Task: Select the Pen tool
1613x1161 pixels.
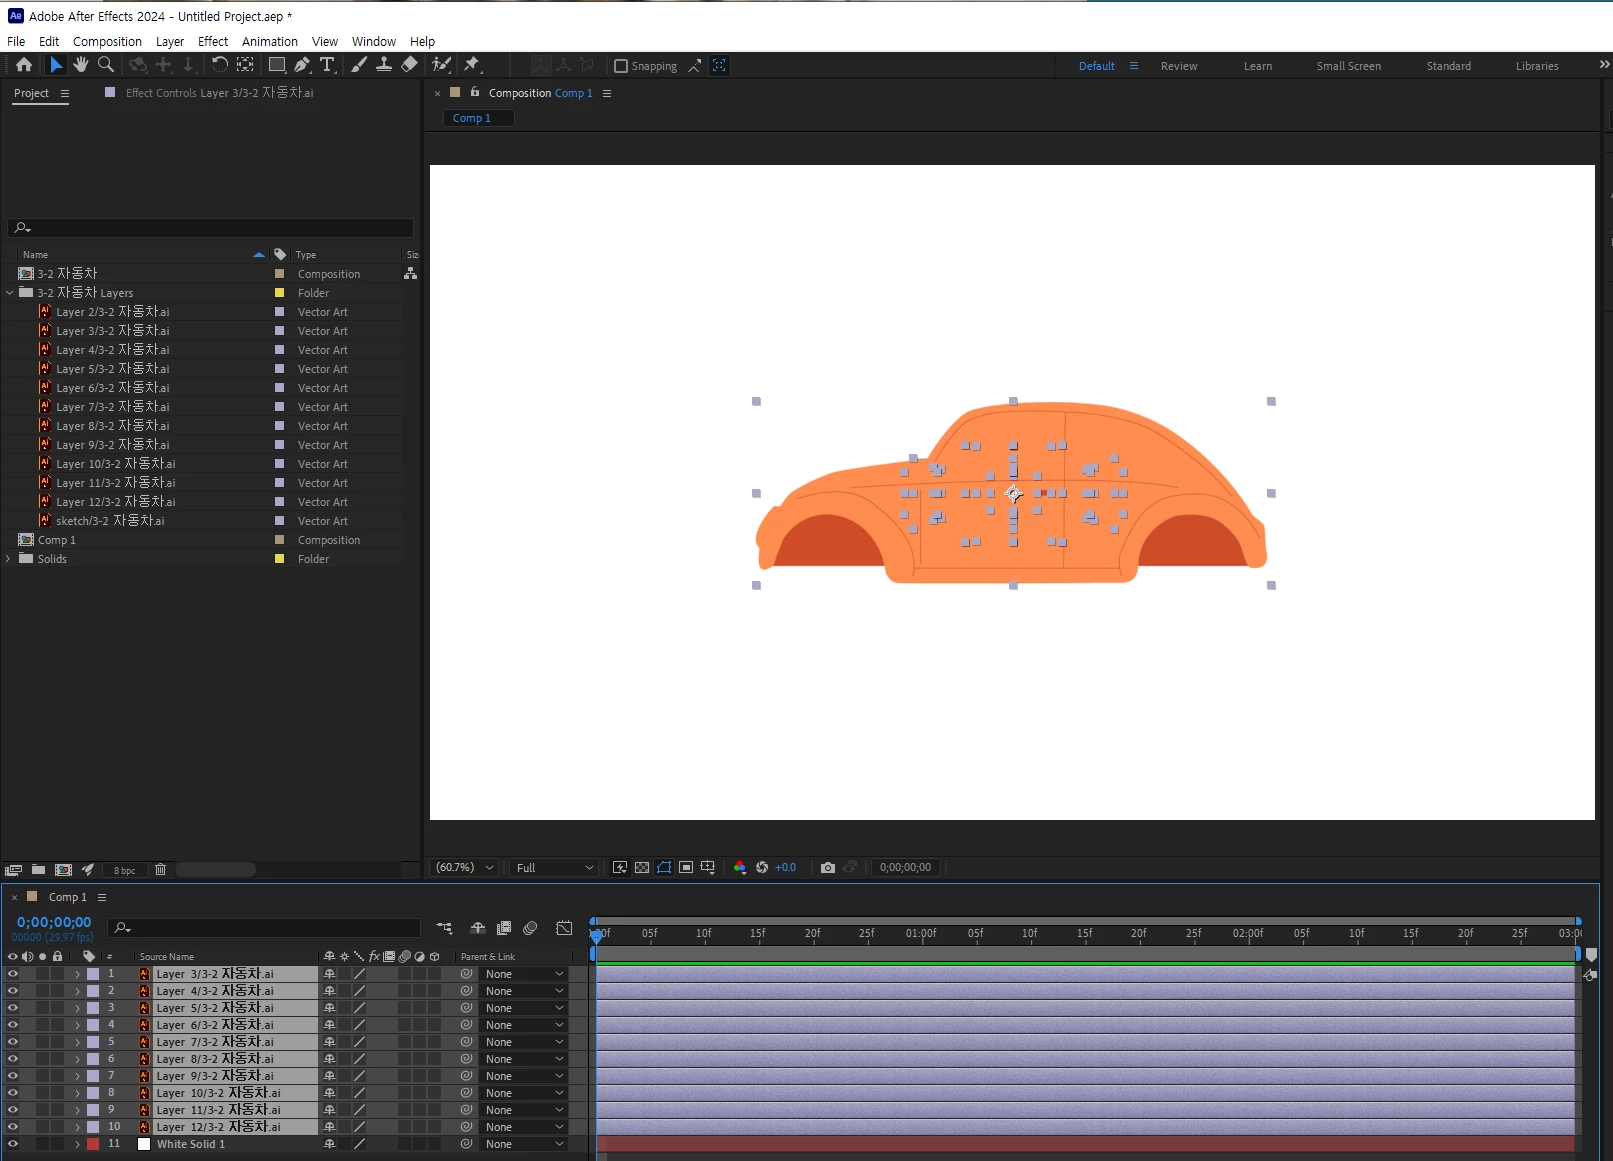Action: (302, 65)
